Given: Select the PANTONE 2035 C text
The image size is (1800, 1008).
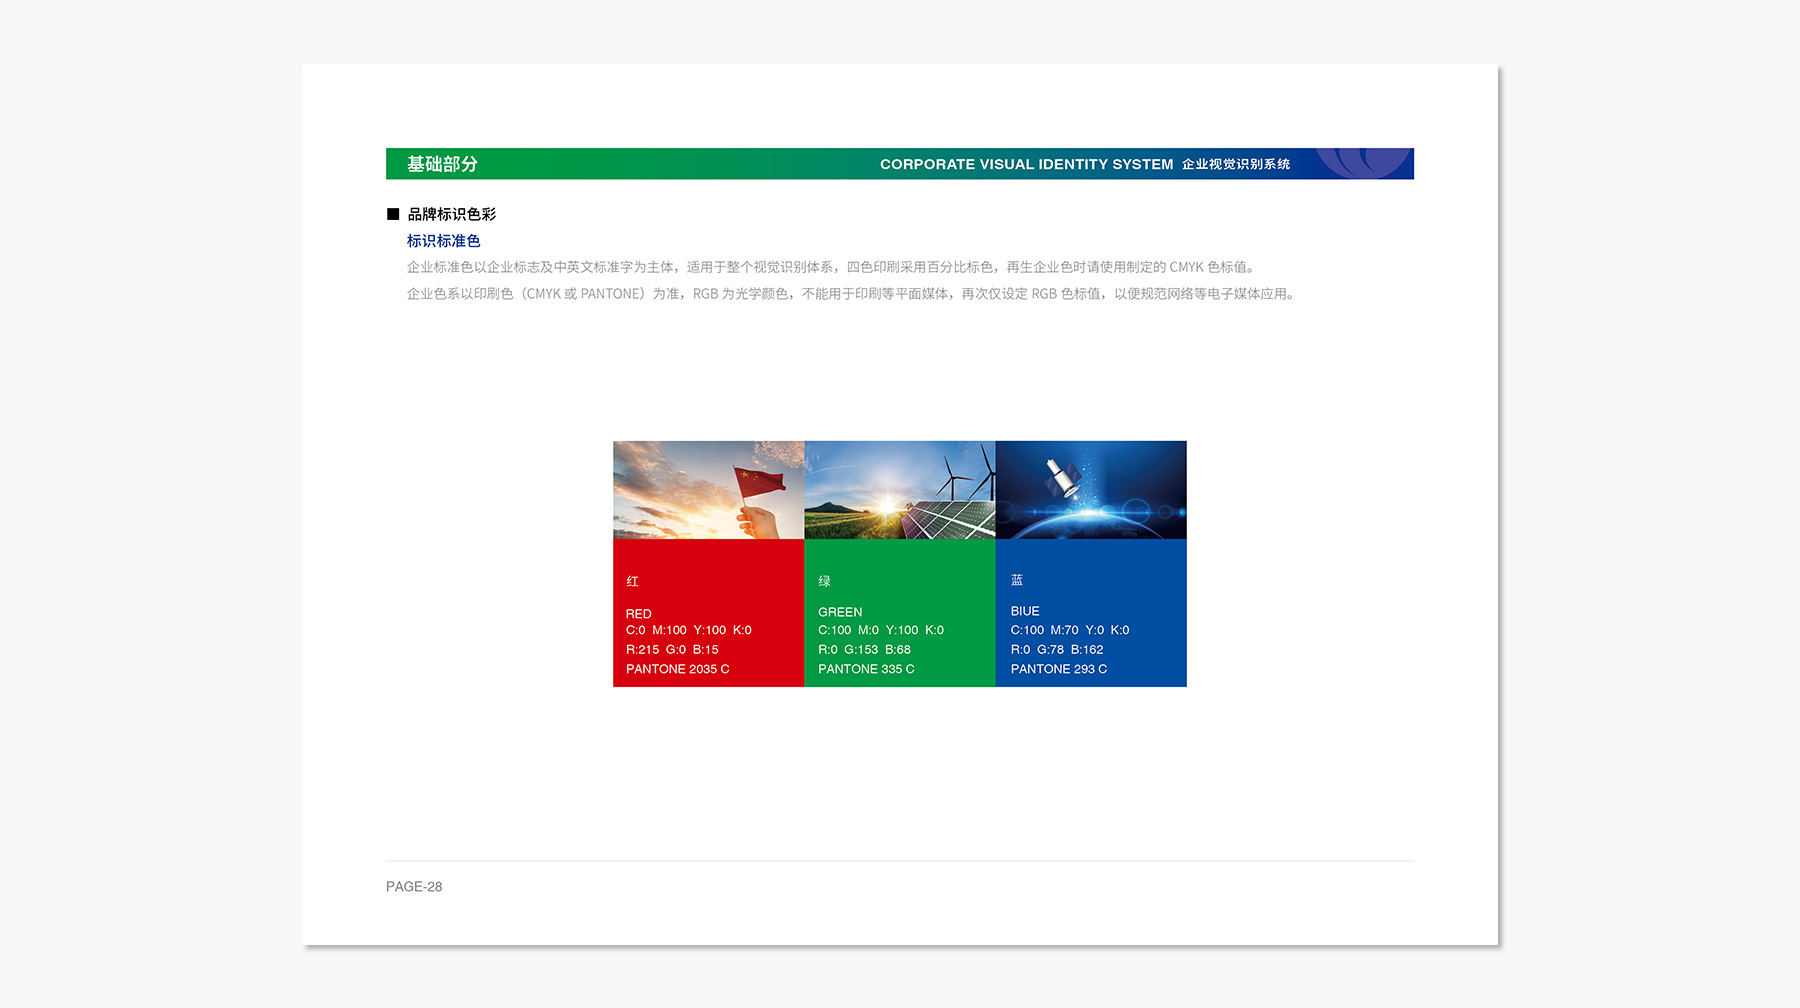Looking at the screenshot, I should tap(677, 669).
